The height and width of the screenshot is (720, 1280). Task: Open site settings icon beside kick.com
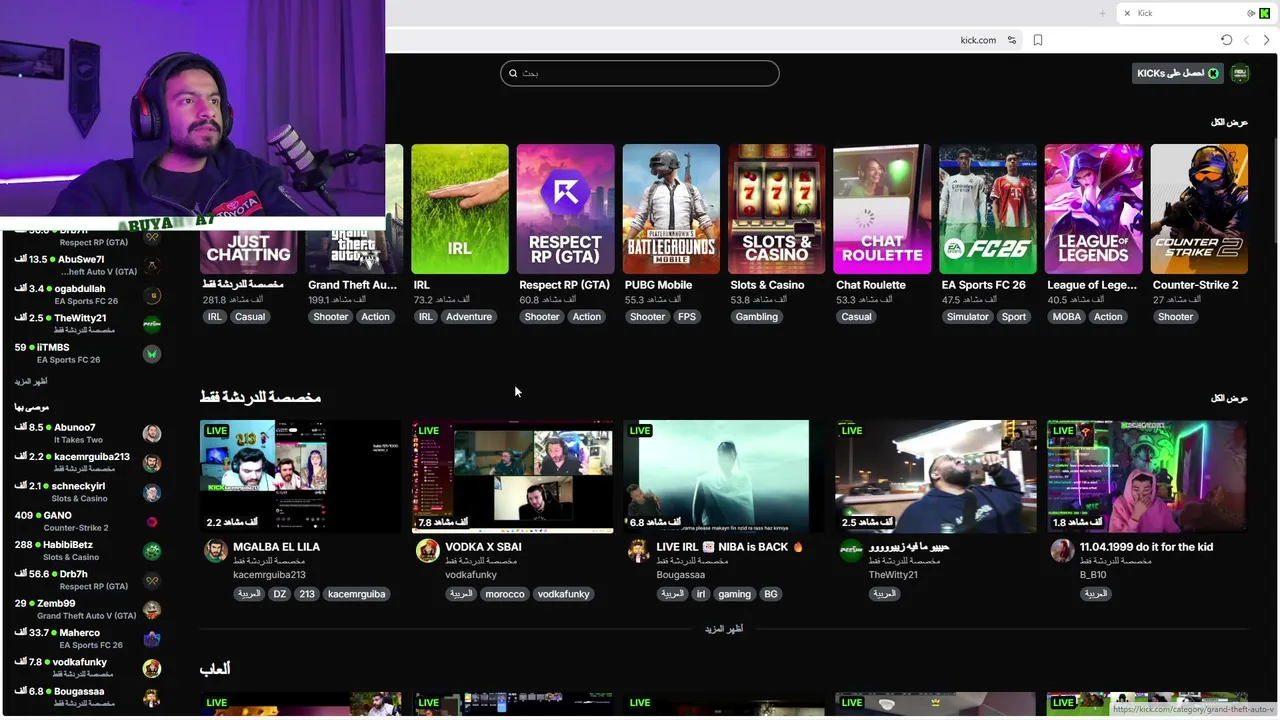point(1012,40)
